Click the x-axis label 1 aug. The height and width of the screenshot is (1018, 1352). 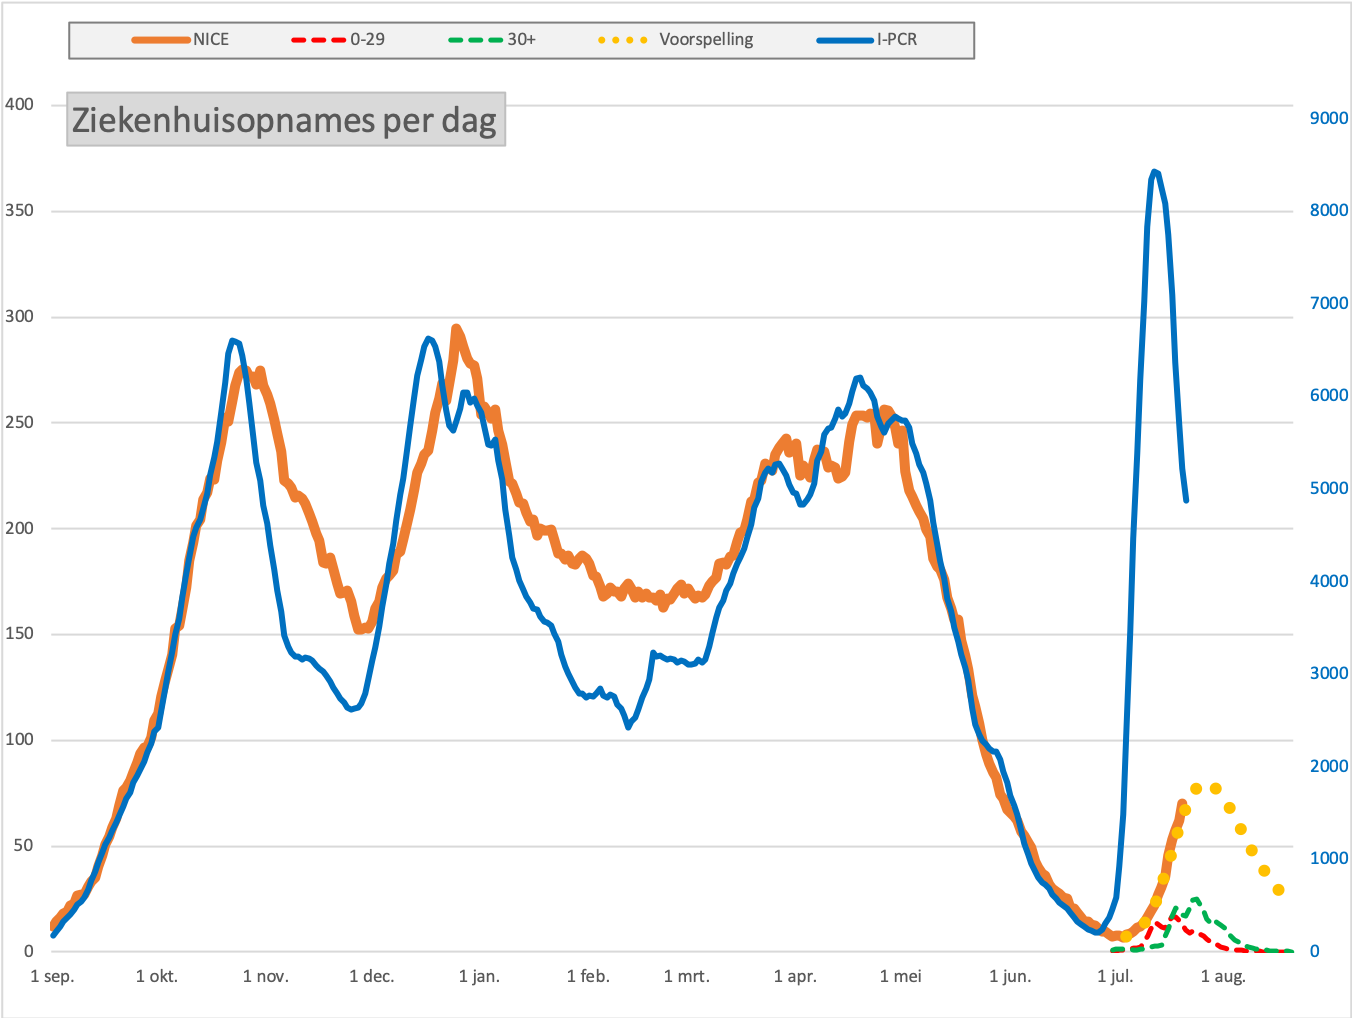click(x=1223, y=976)
